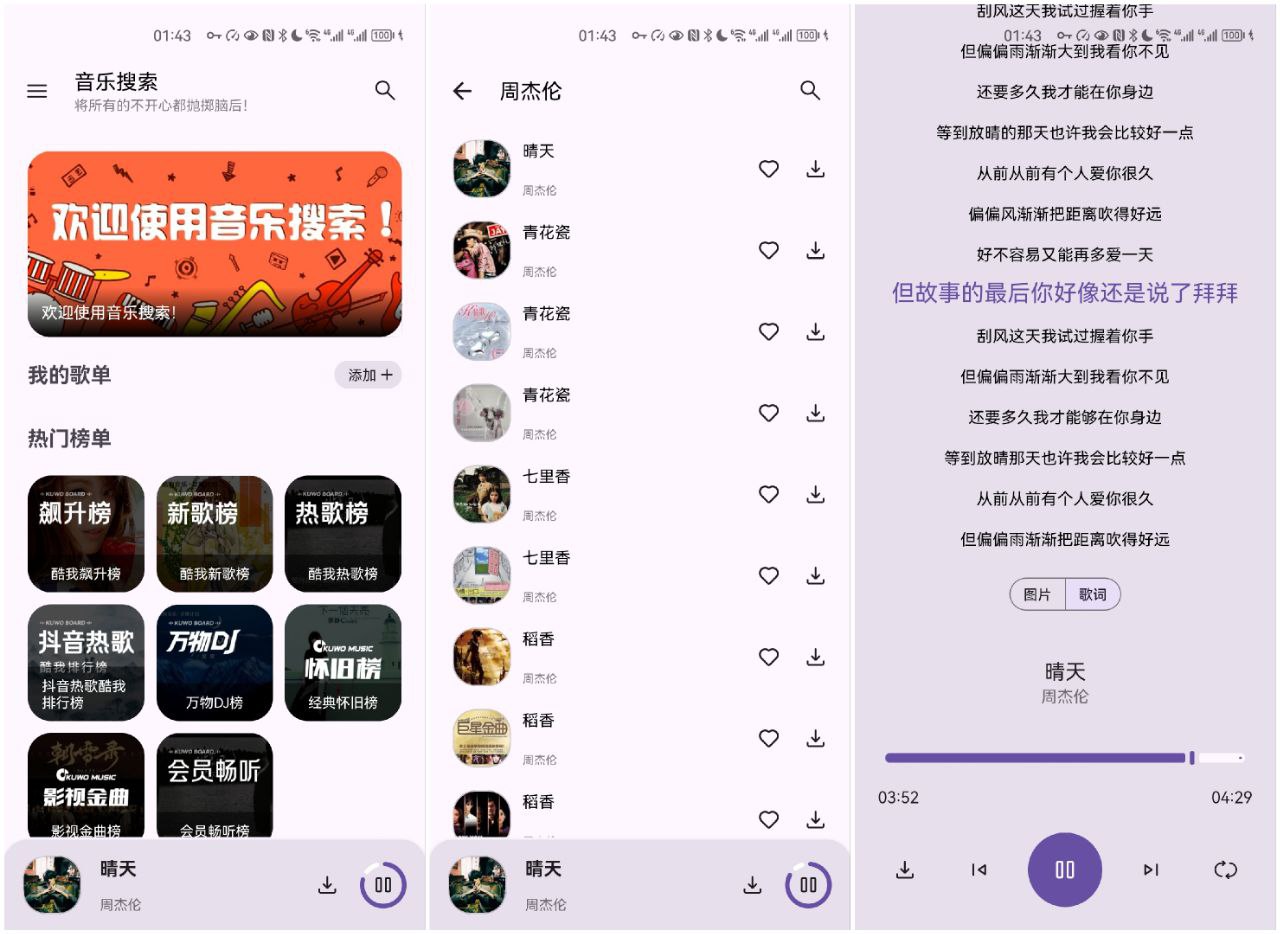This screenshot has height=934, width=1280.
Task: Download 晴天 from the 周杰伦 song list row
Action: (816, 169)
